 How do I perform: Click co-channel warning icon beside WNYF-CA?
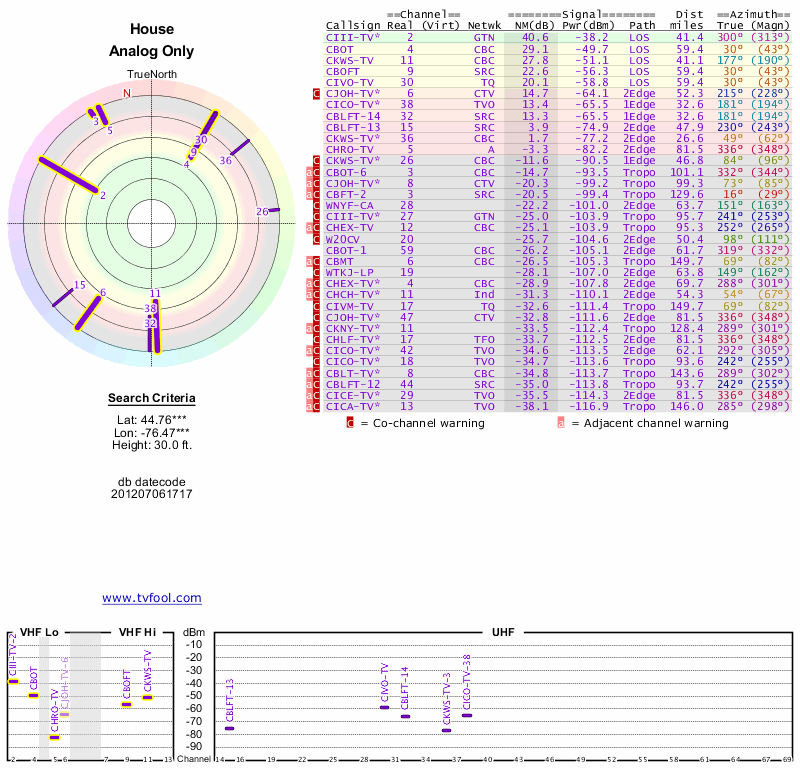(316, 204)
